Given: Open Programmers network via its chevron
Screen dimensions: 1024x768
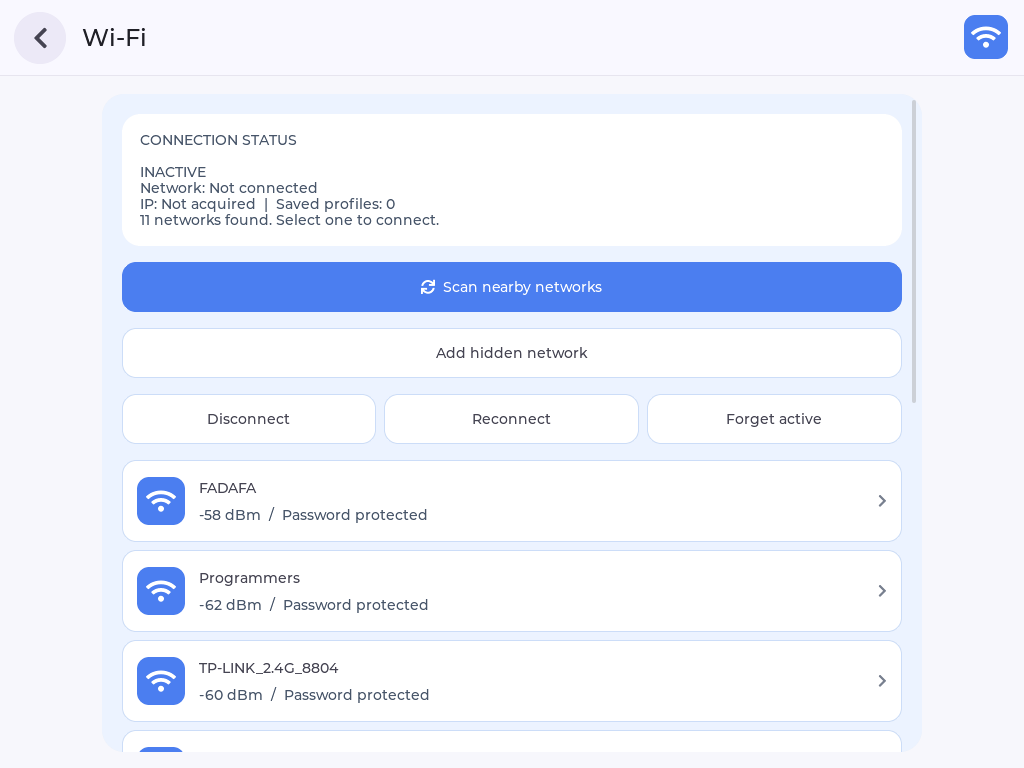Looking at the screenshot, I should click(x=882, y=591).
